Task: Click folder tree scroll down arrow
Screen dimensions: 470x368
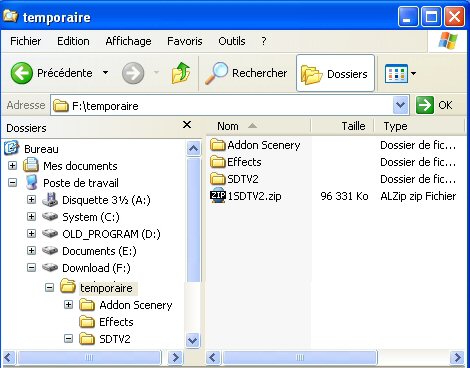Action: [x=193, y=340]
